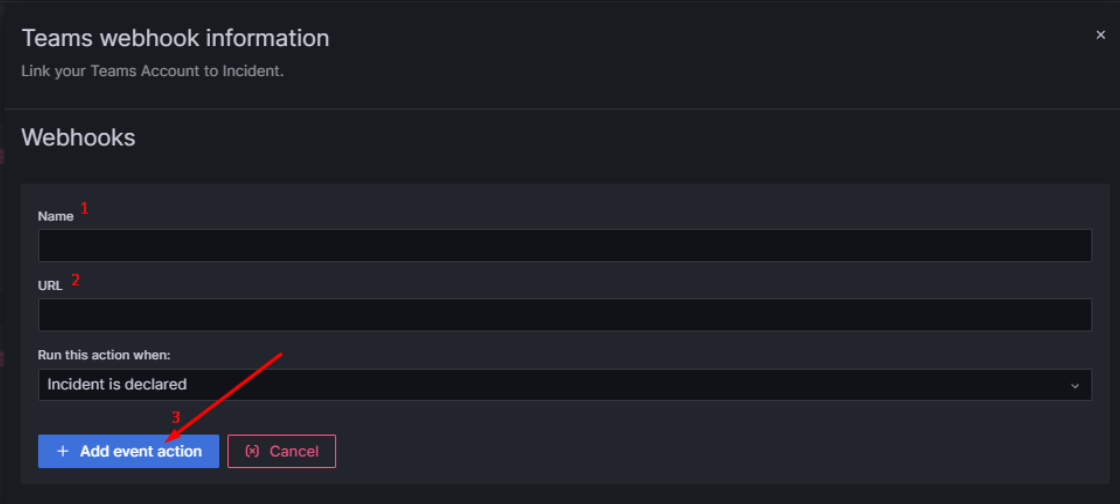The height and width of the screenshot is (504, 1120).
Task: Focus the webhook Name input field
Action: tap(564, 245)
